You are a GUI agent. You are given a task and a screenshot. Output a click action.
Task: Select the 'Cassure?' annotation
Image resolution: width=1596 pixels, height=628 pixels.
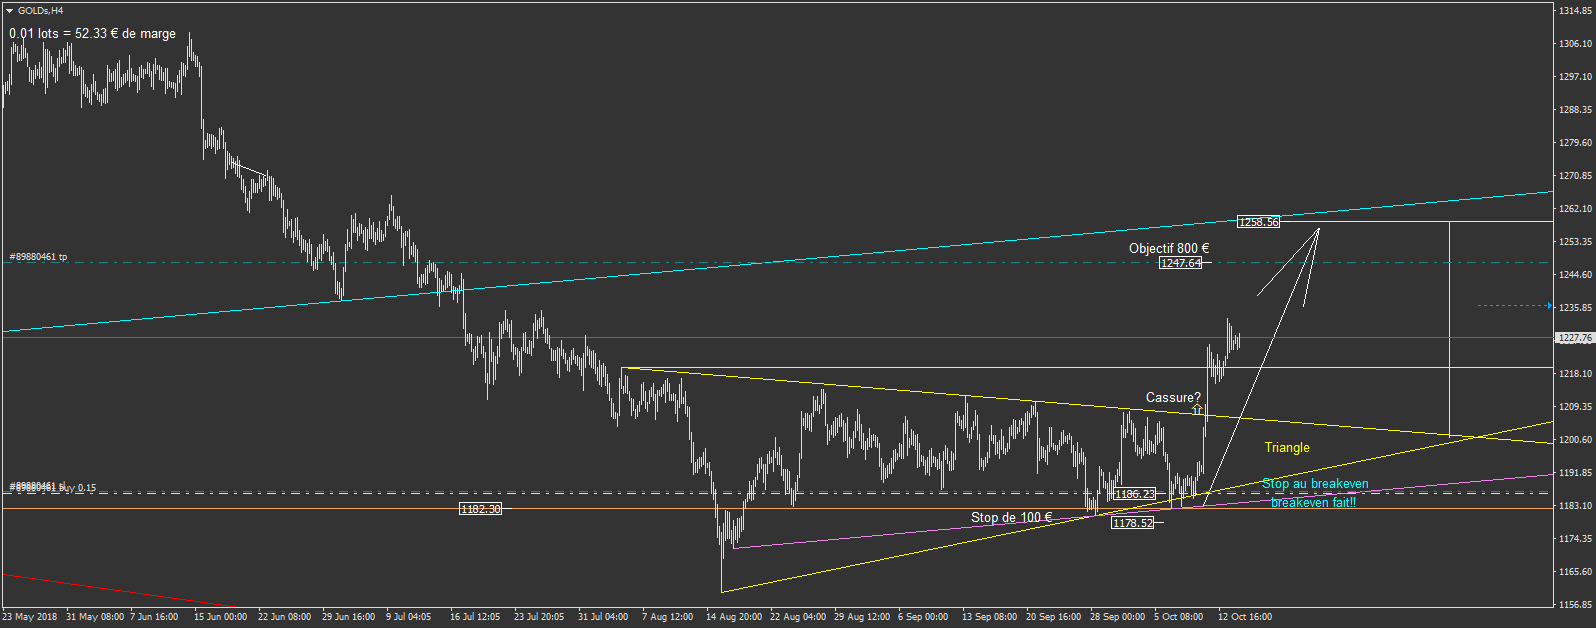click(x=1173, y=398)
